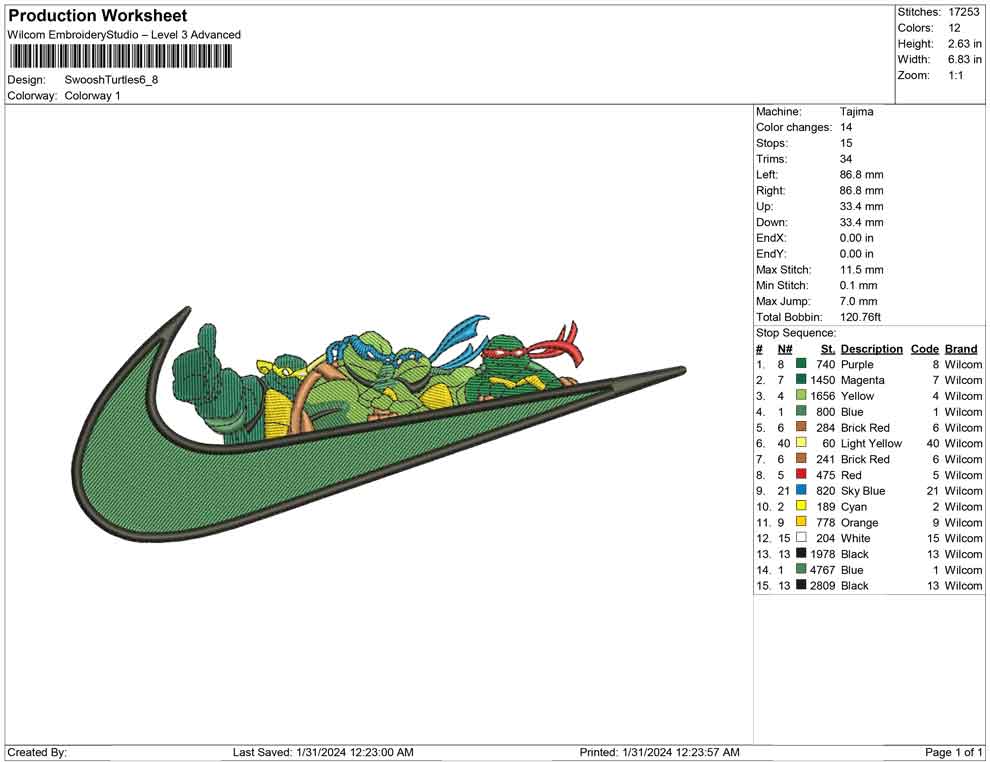
Task: Click the red swatch beside 475 Red
Action: pos(801,474)
